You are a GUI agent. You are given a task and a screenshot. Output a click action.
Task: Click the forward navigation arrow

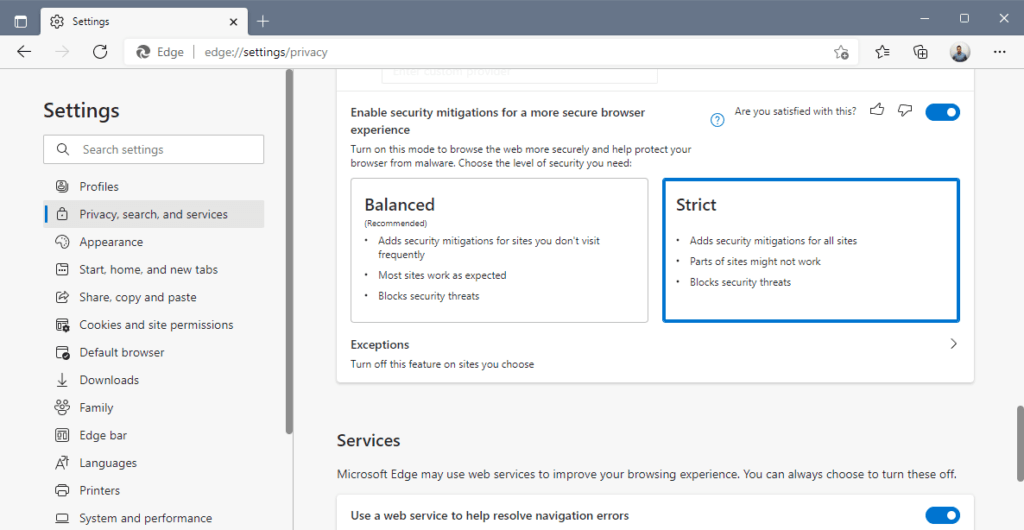62,52
